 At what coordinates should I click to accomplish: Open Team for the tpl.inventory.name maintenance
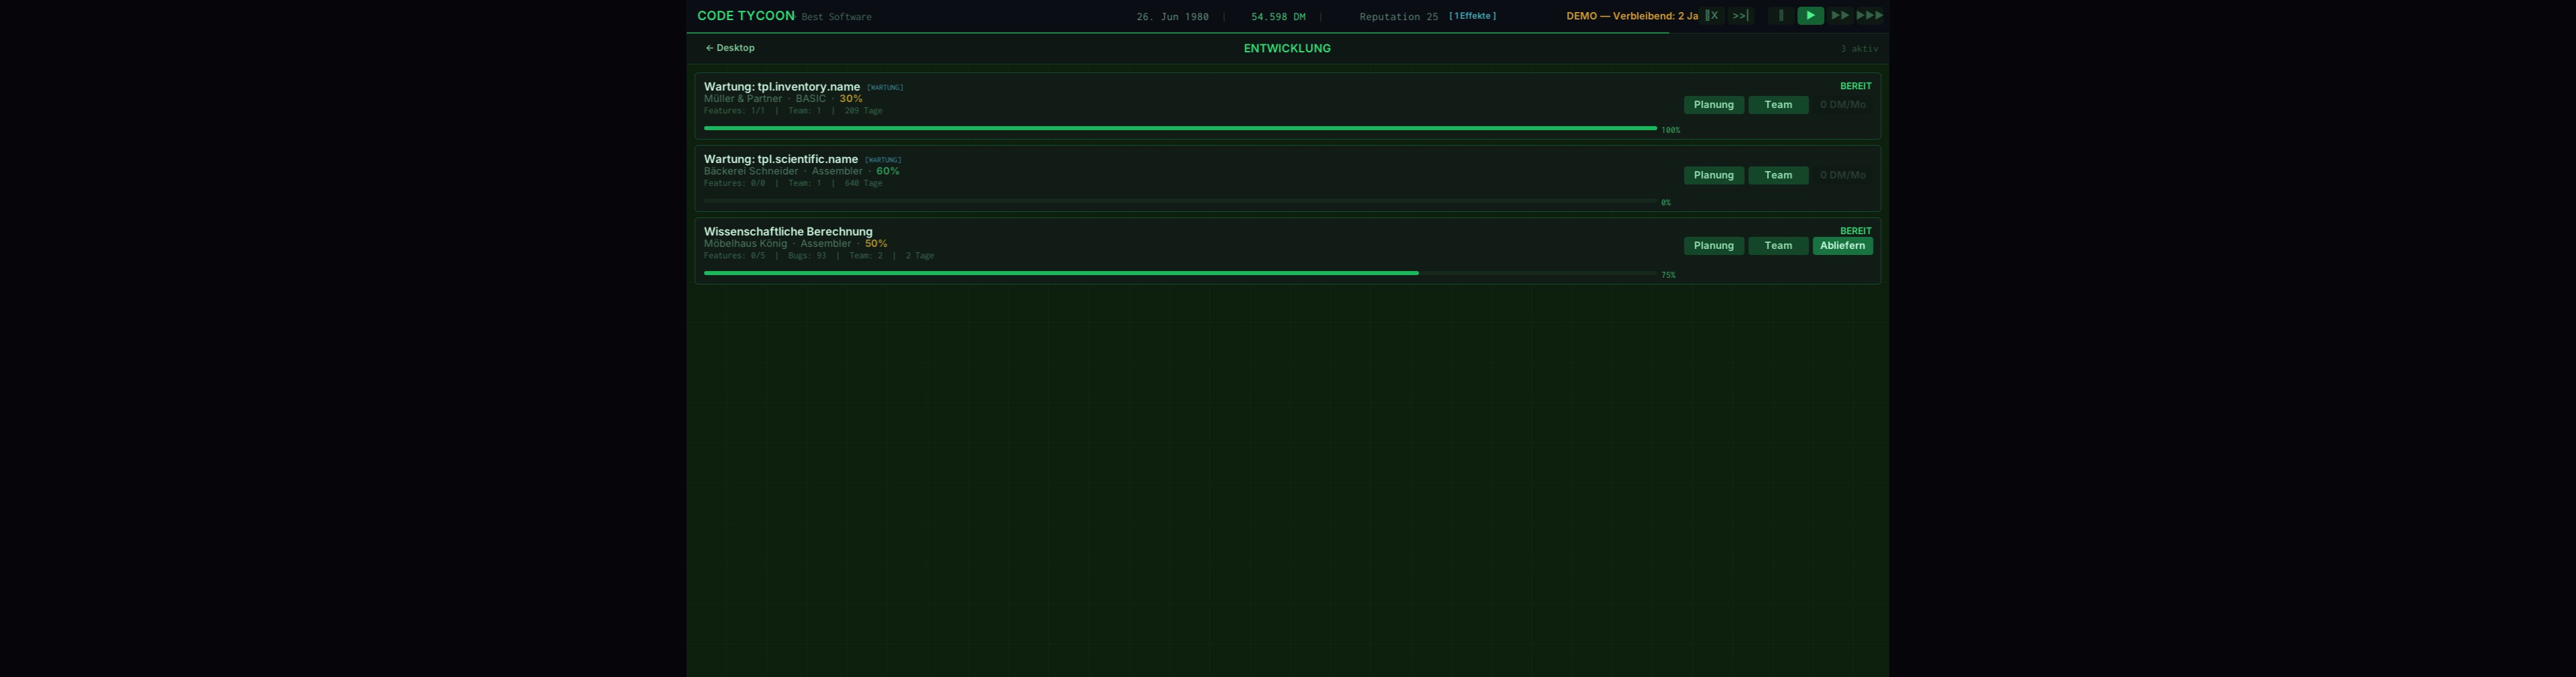tap(1777, 105)
